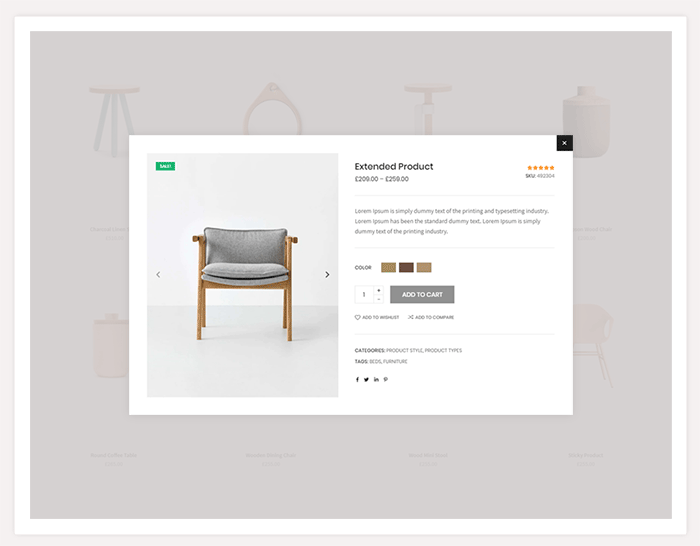
Task: Click the five-star product rating
Action: 541,168
